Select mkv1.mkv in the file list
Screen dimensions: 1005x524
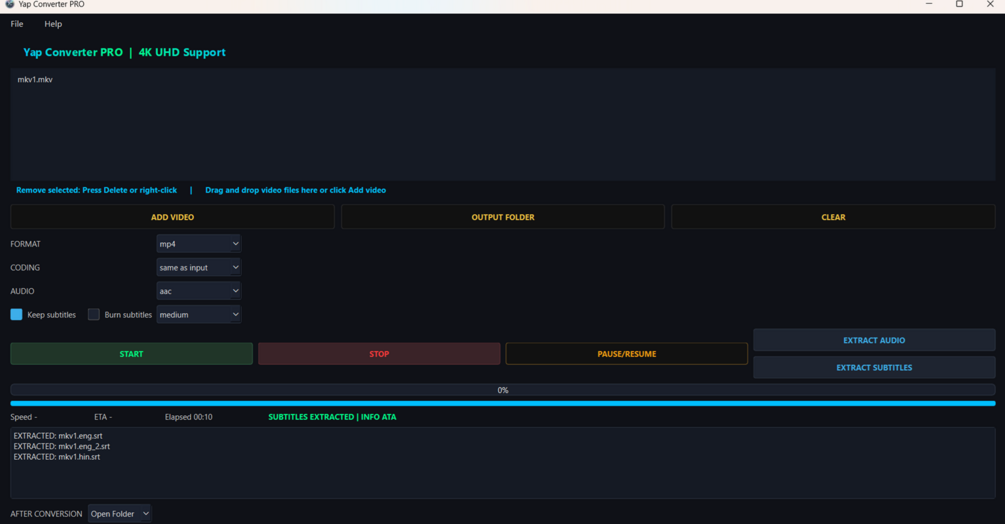(x=35, y=79)
